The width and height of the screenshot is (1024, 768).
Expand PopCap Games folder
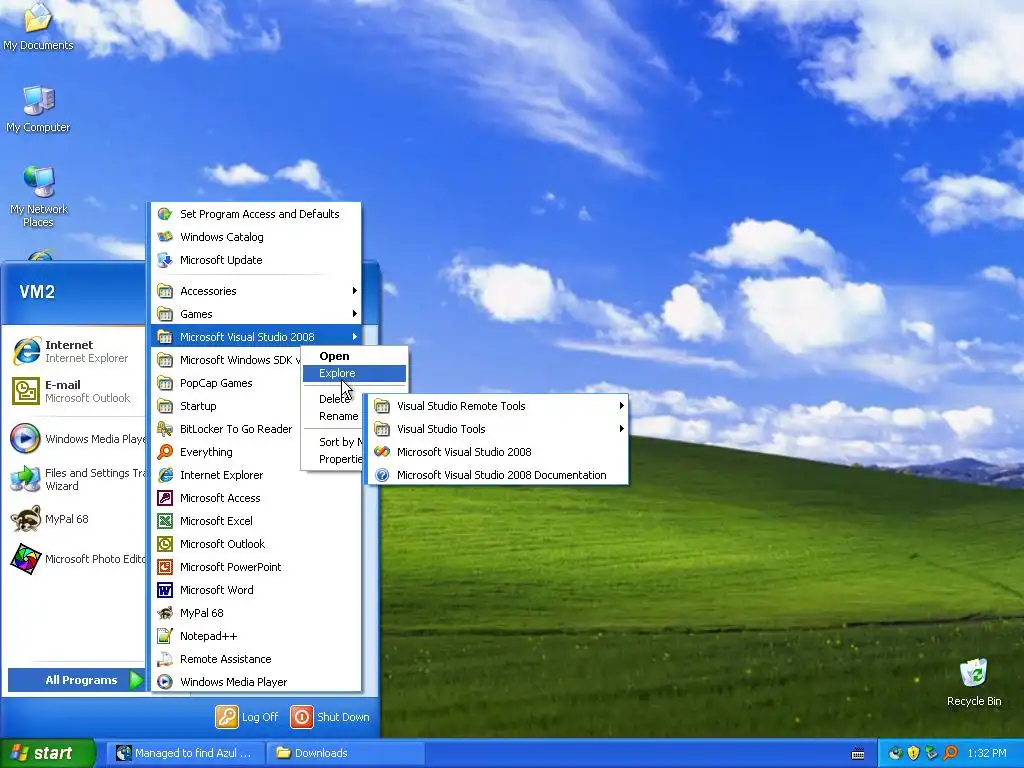click(227, 383)
